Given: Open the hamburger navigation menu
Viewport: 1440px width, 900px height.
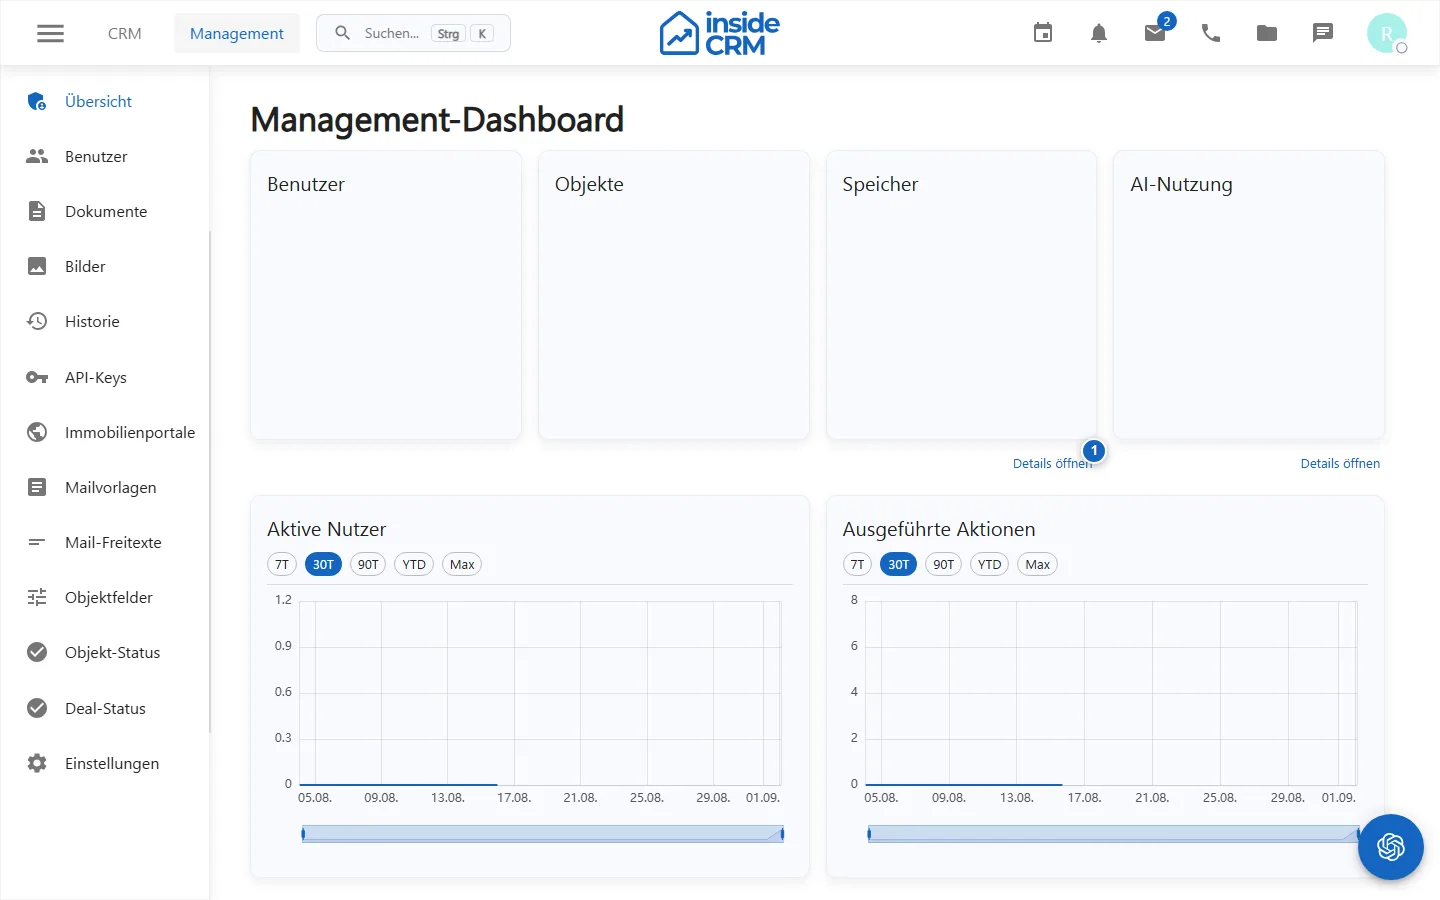Looking at the screenshot, I should pyautogui.click(x=50, y=33).
